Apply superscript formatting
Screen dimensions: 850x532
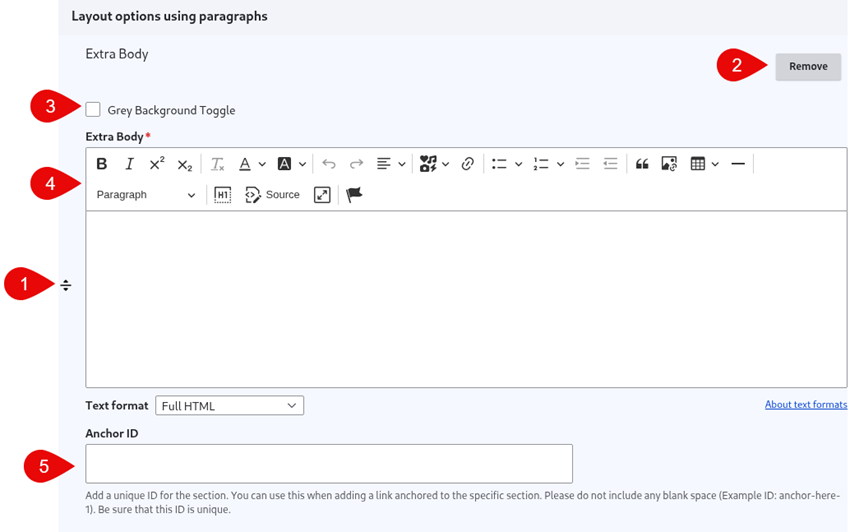(x=157, y=164)
